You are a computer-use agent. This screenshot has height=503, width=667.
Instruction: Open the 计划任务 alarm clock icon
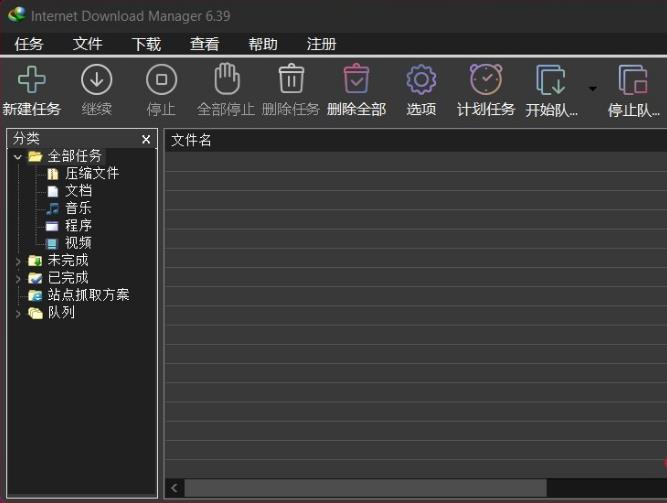click(486, 79)
